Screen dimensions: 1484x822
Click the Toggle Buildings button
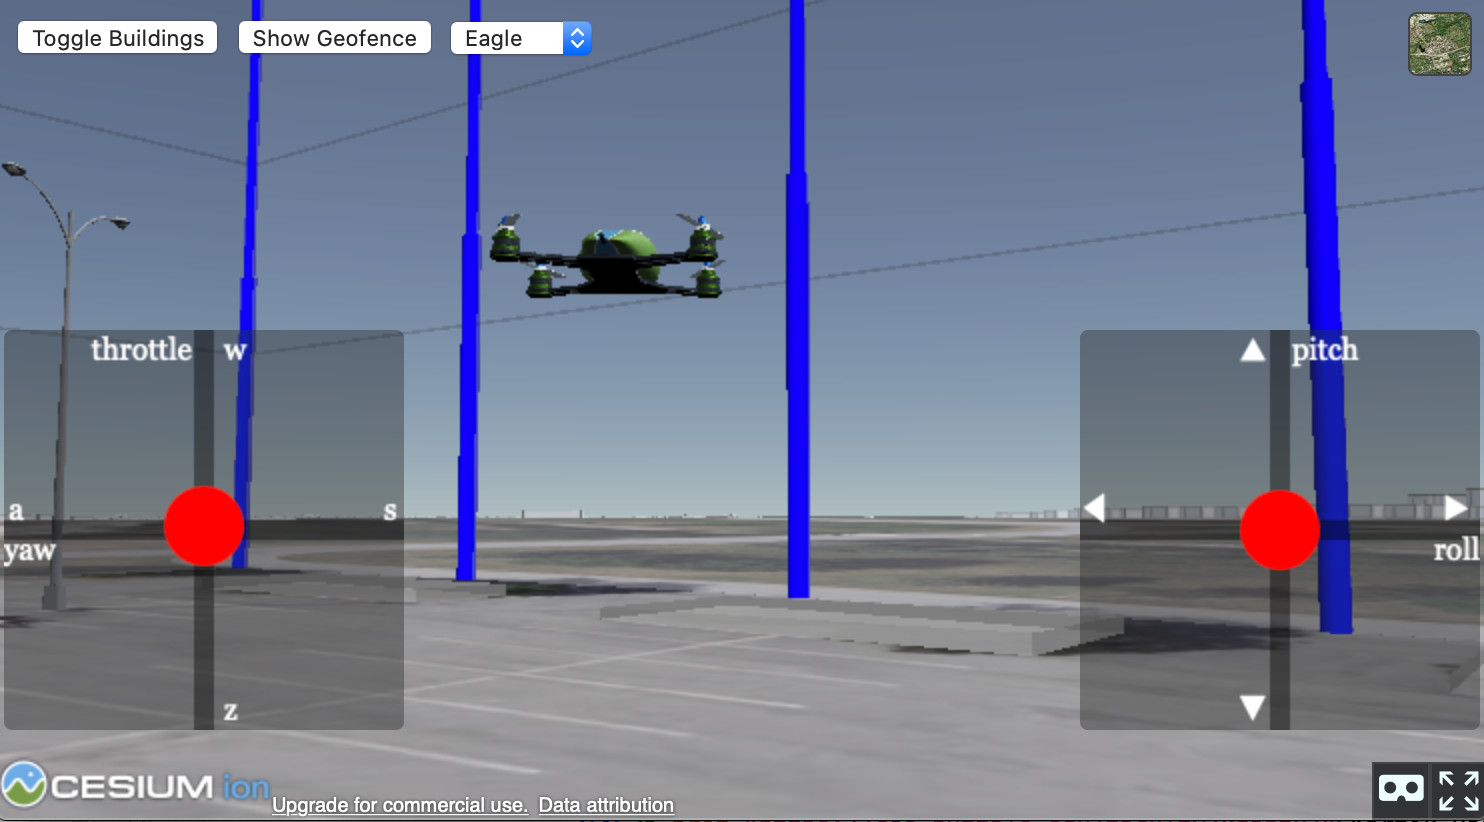point(118,38)
